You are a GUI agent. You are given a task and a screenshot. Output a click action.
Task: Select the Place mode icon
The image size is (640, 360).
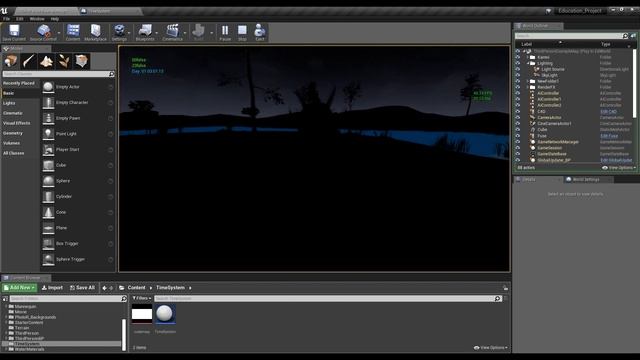pos(10,61)
